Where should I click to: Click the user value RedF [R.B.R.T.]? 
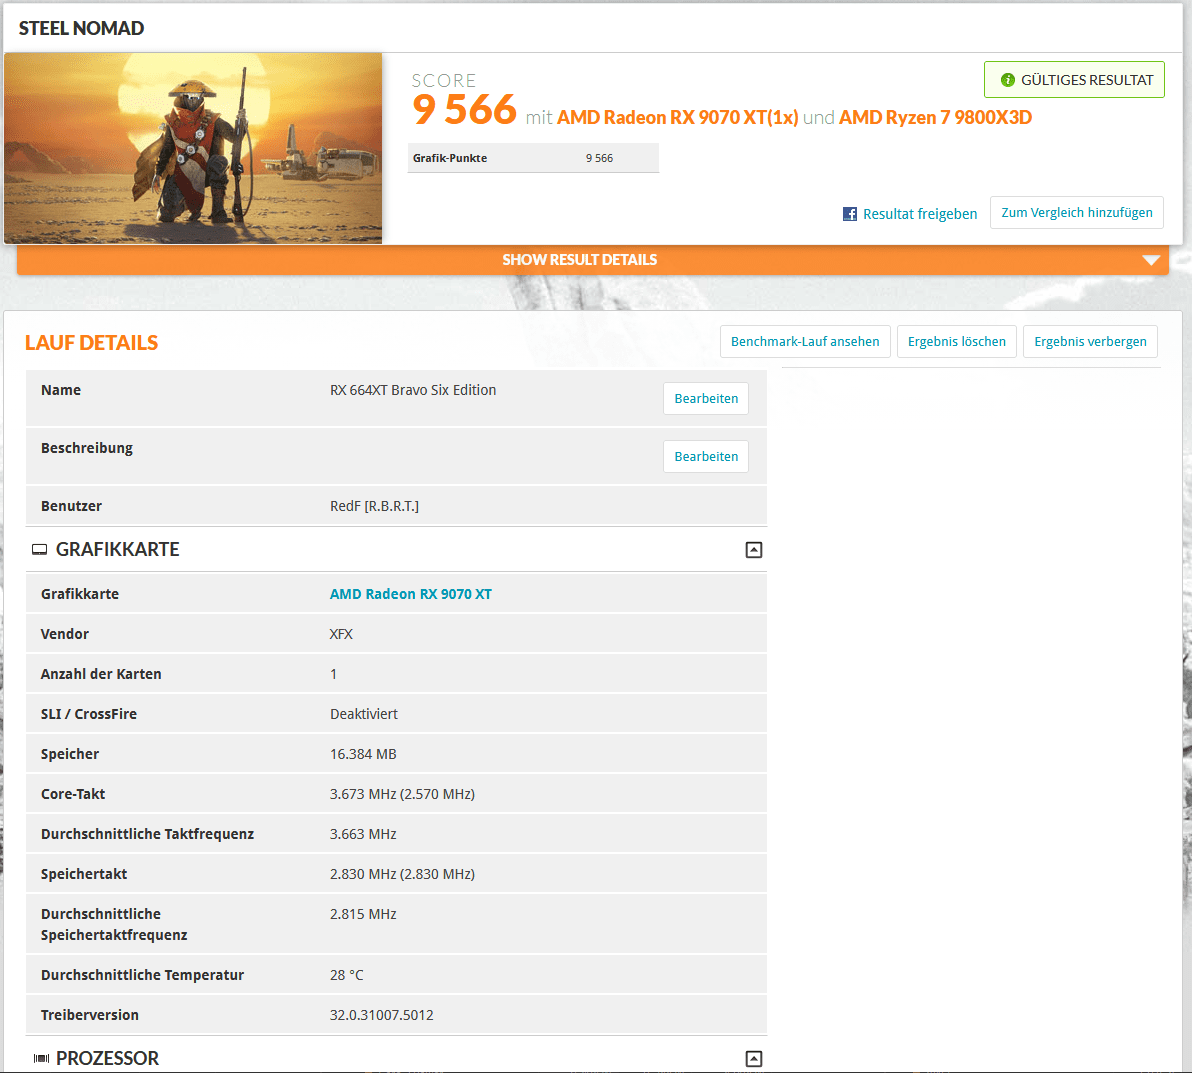click(x=374, y=506)
